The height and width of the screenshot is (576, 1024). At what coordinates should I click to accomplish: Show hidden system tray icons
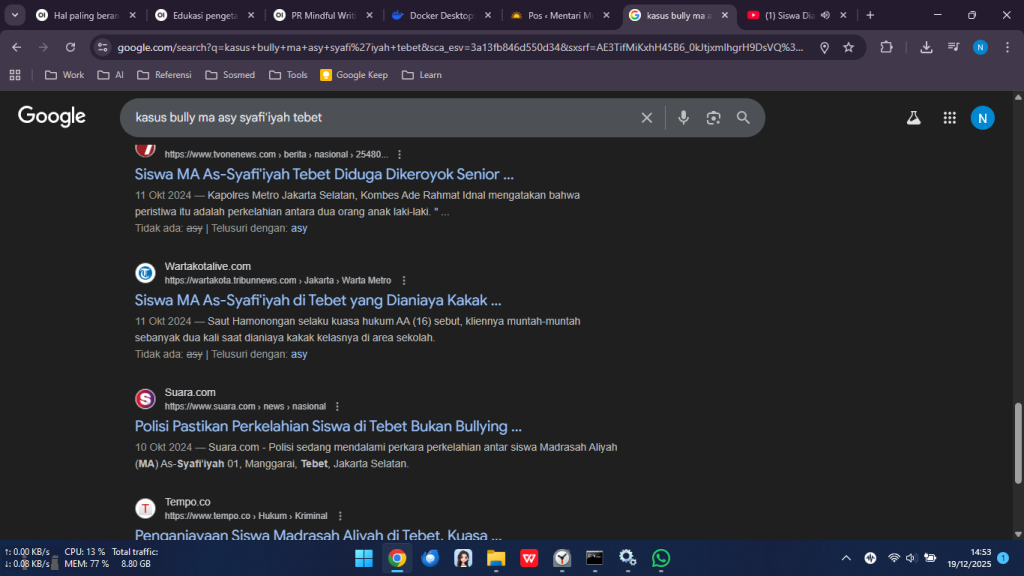pos(846,558)
